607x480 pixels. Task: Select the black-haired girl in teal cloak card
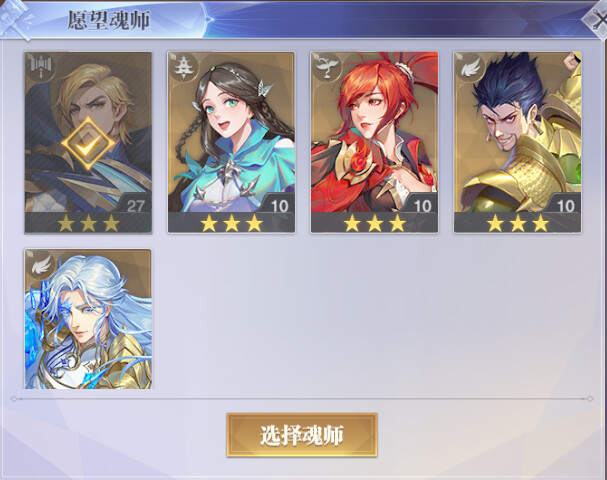[x=231, y=142]
